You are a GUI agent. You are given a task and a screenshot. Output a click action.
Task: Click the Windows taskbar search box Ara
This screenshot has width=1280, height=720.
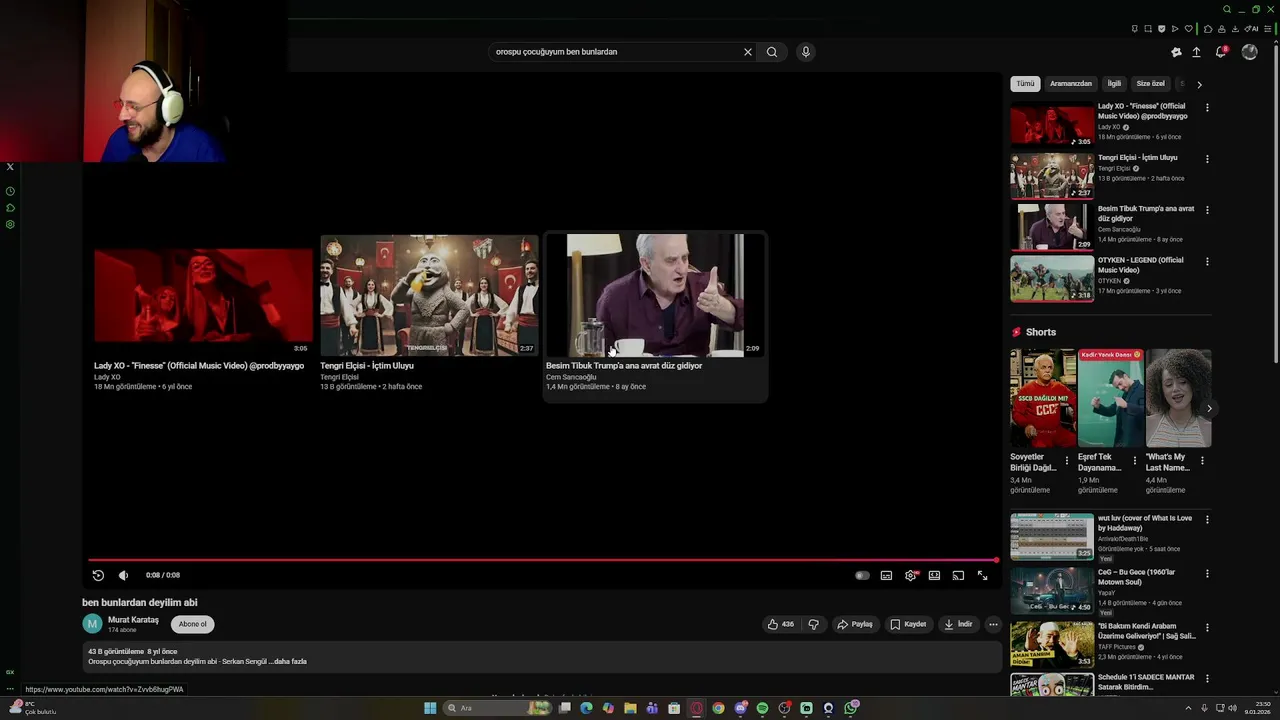(x=497, y=708)
